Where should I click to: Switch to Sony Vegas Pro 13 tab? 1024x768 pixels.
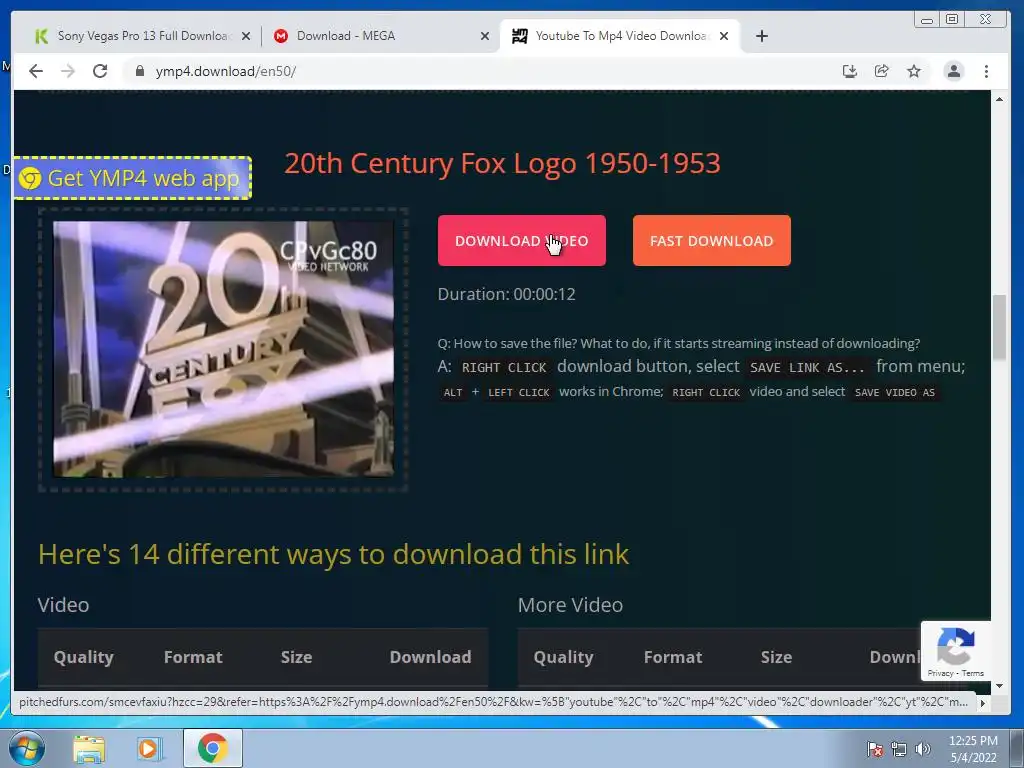(x=140, y=36)
